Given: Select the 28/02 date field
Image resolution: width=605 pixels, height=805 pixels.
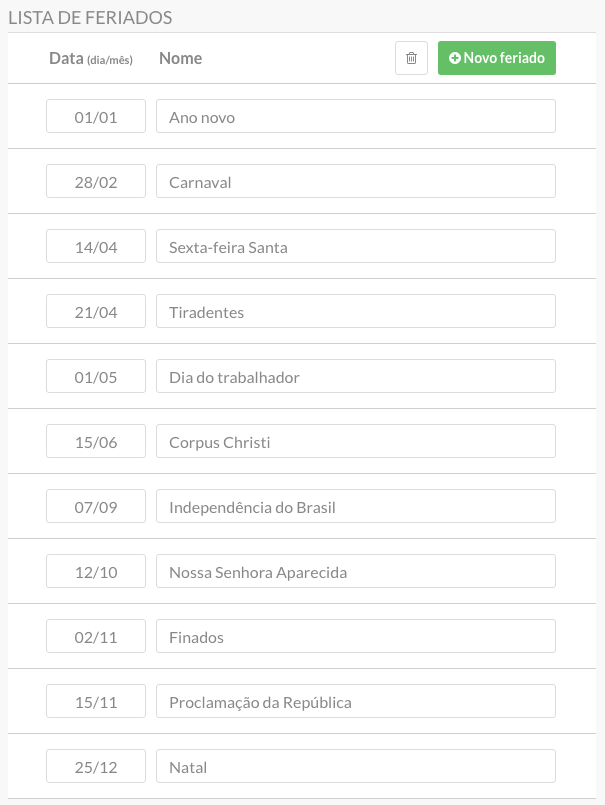Looking at the screenshot, I should pos(96,181).
